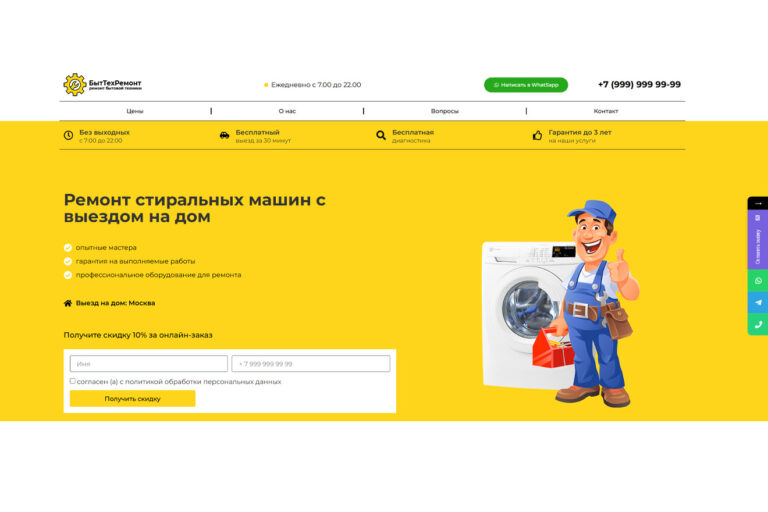Open the purple leave-request side tab
This screenshot has height=512, width=768.
758,240
